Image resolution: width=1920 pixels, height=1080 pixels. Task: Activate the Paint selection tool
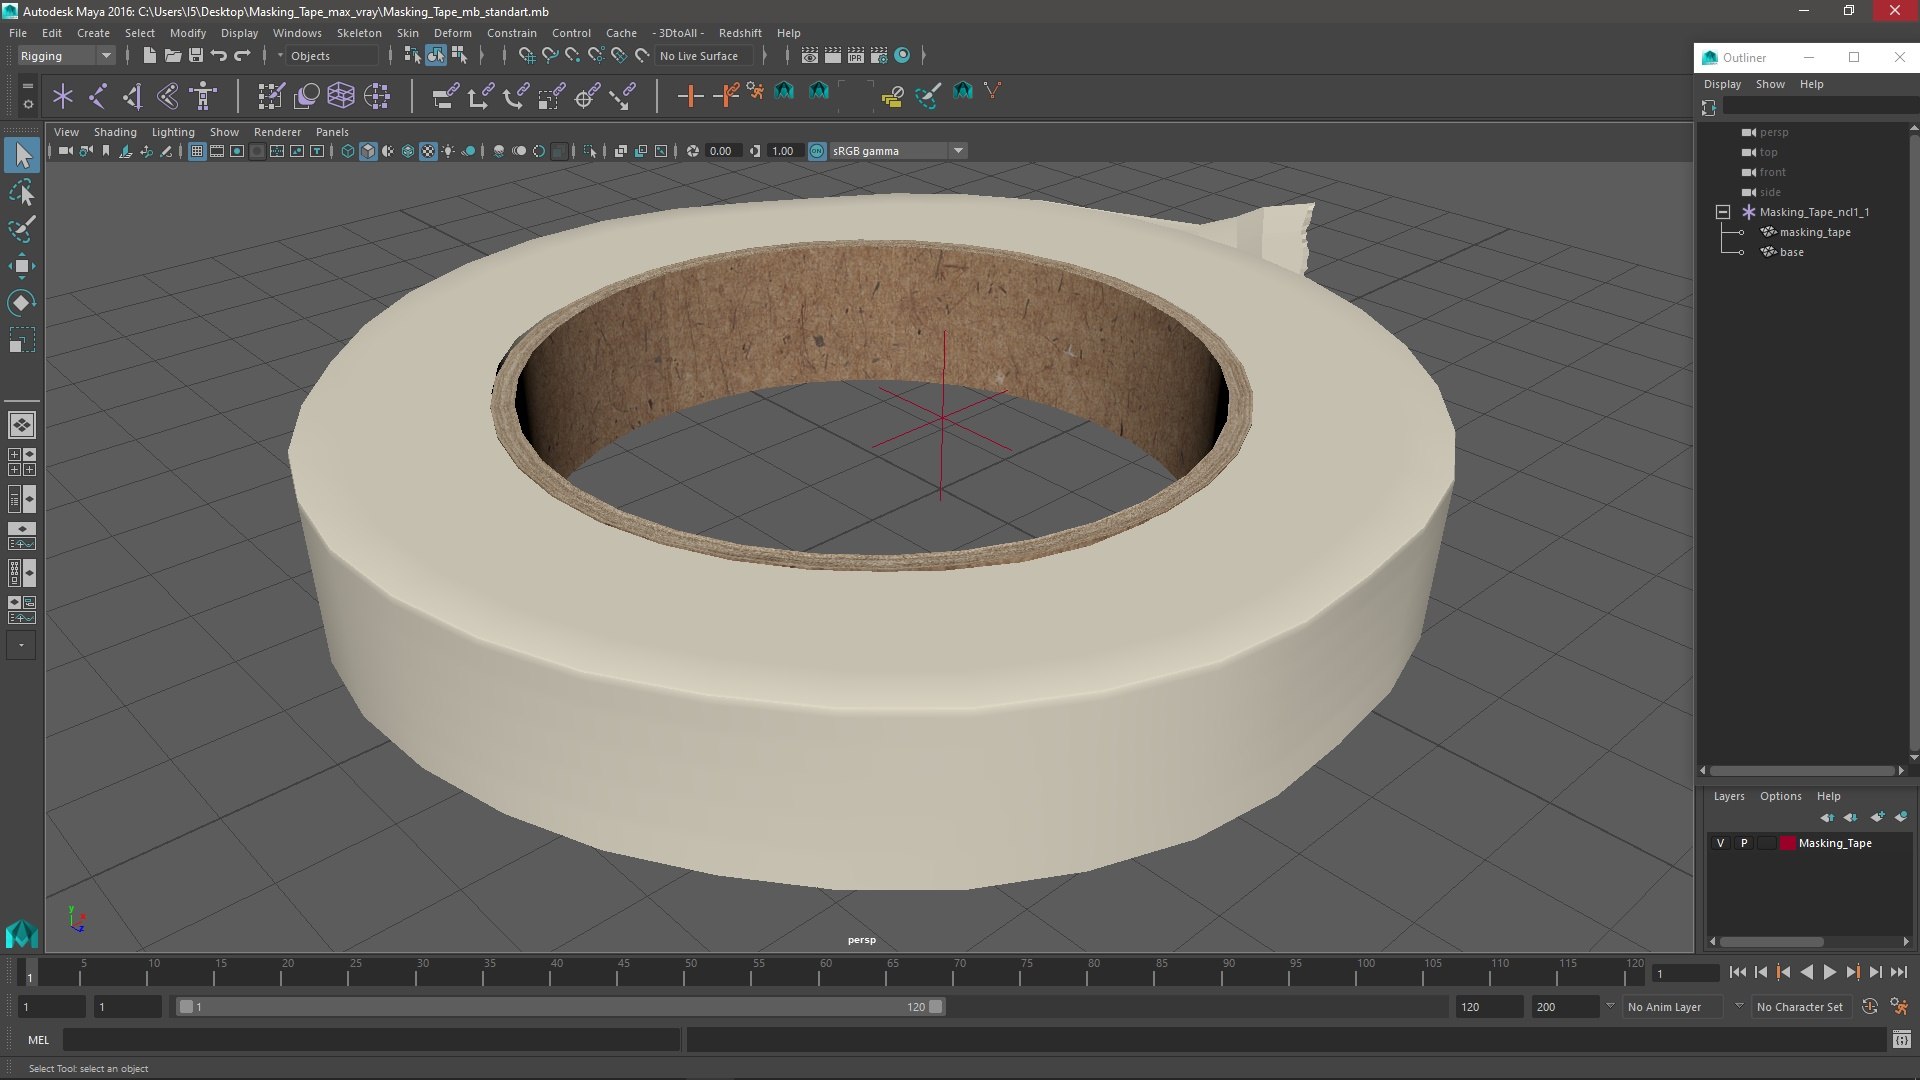[x=22, y=229]
